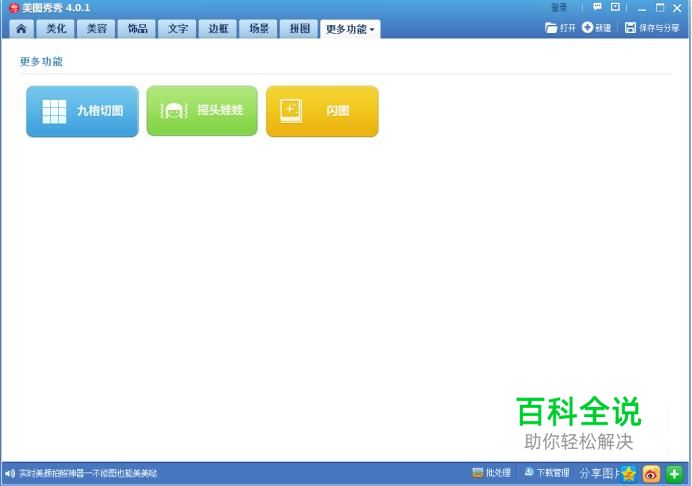The width and height of the screenshot is (692, 486).
Task: Click the 保存与分享 disk icon
Action: point(630,28)
